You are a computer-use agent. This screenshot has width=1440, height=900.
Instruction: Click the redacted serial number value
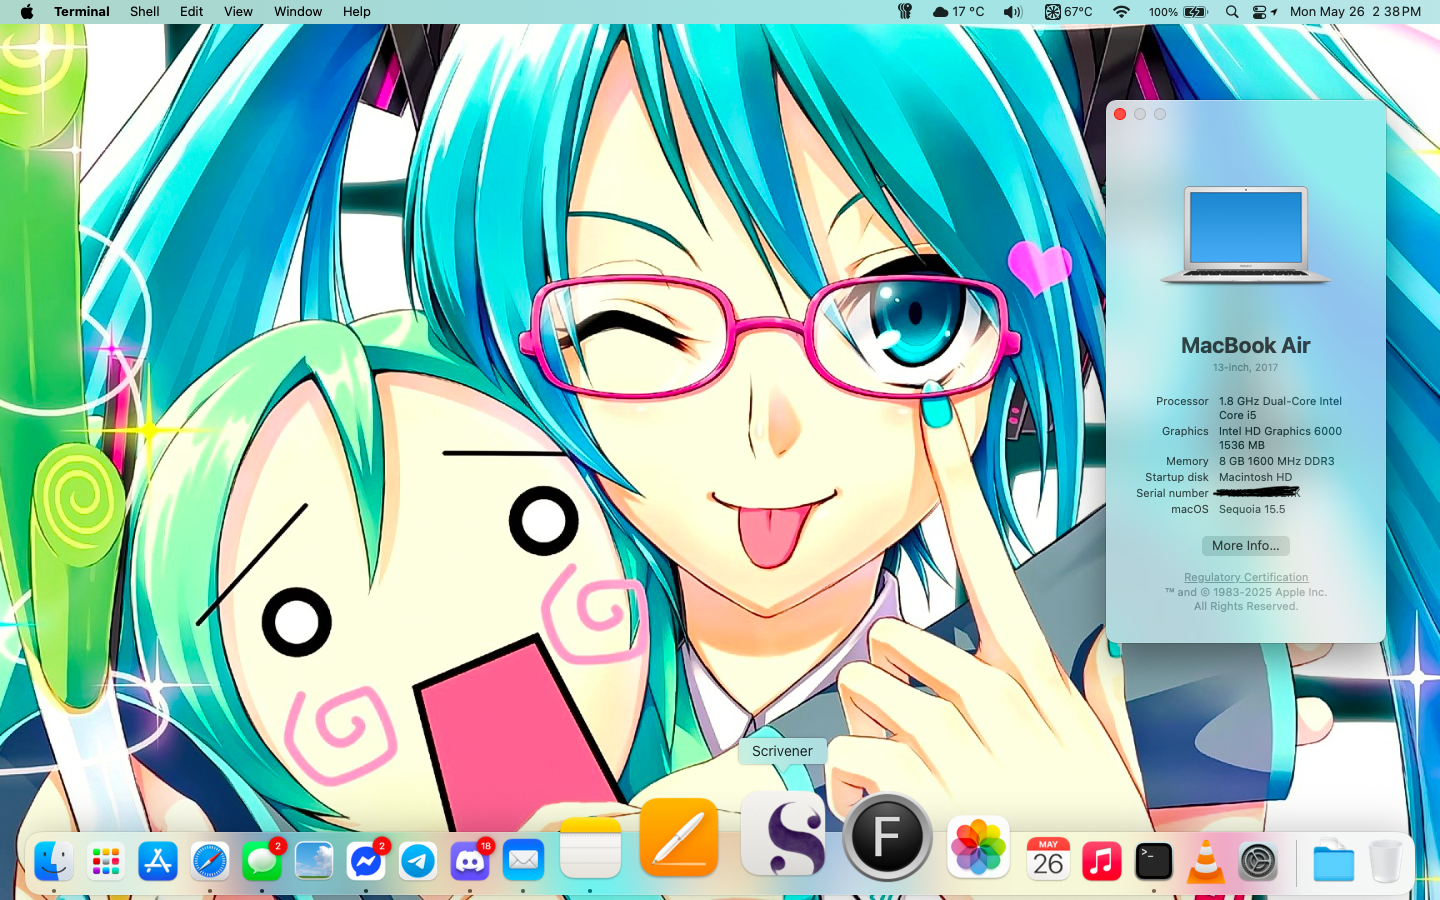(1257, 492)
